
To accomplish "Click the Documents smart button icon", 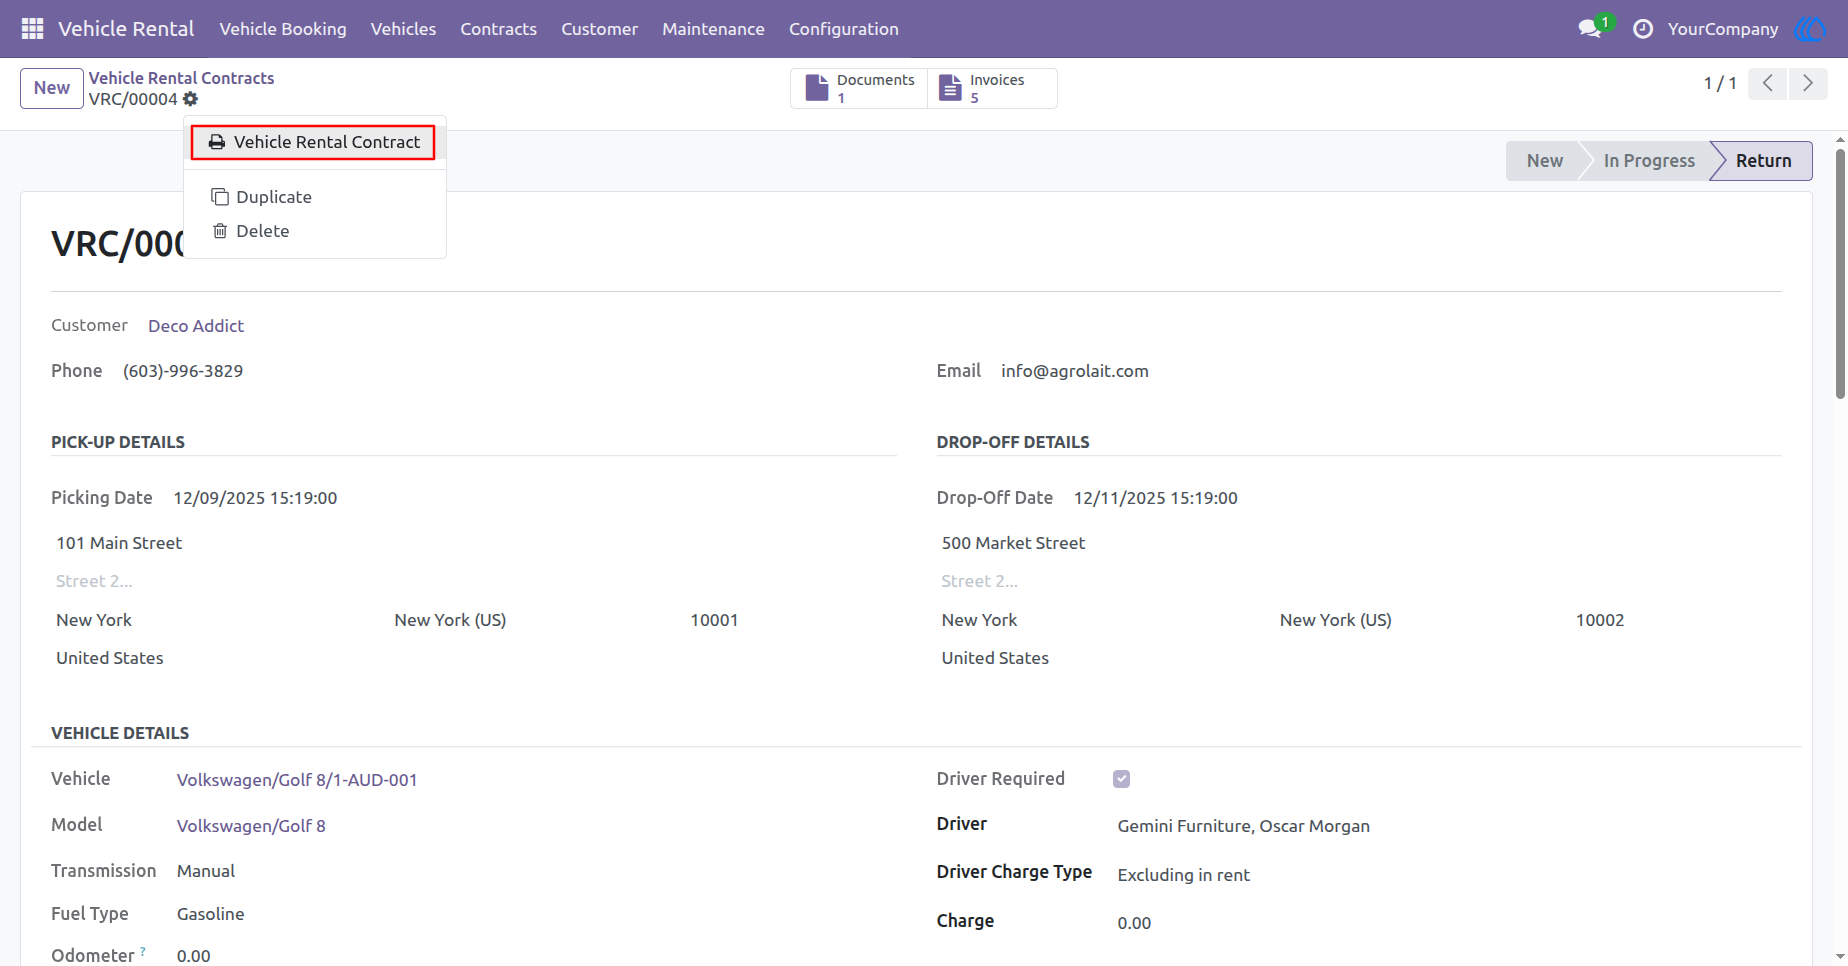I will (x=817, y=88).
